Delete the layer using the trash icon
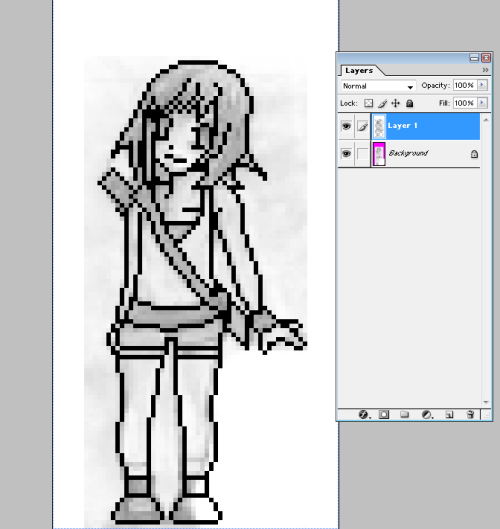 (x=470, y=414)
